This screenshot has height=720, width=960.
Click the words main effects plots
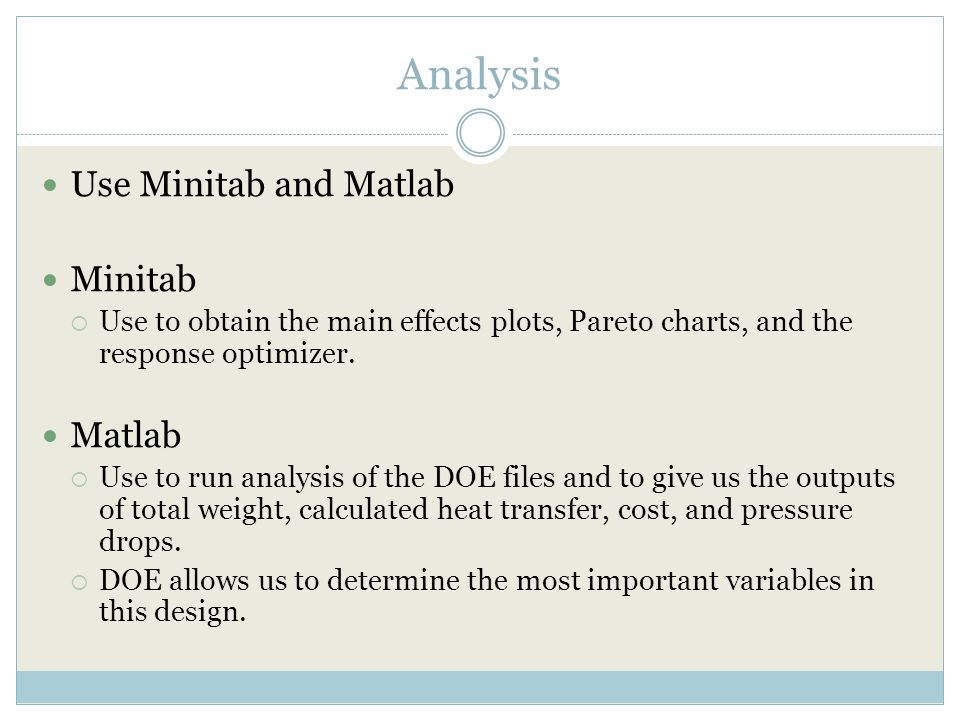[x=444, y=321]
